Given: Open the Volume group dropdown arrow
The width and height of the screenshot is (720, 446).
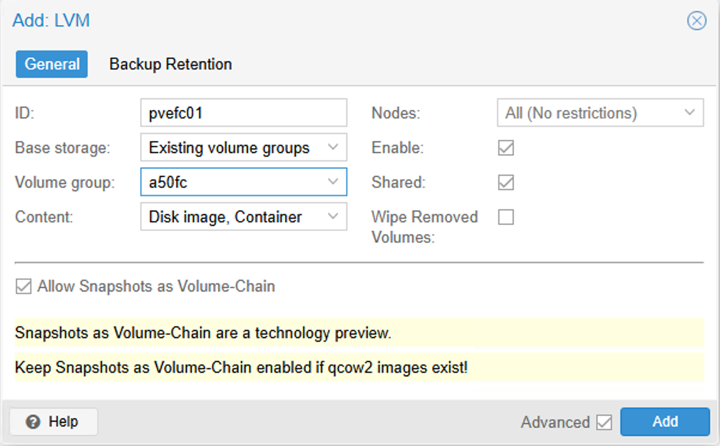Looking at the screenshot, I should tap(333, 182).
